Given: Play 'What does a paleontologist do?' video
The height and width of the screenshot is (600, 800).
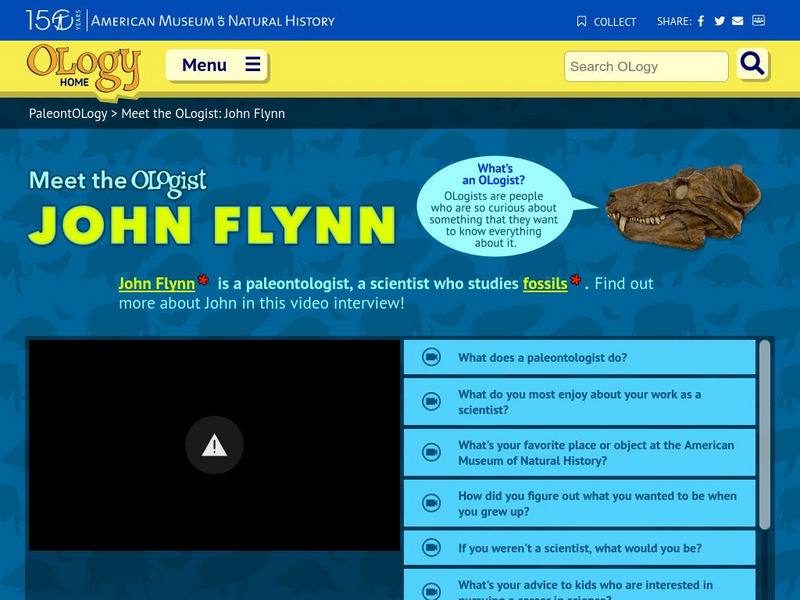Looking at the screenshot, I should (x=580, y=357).
